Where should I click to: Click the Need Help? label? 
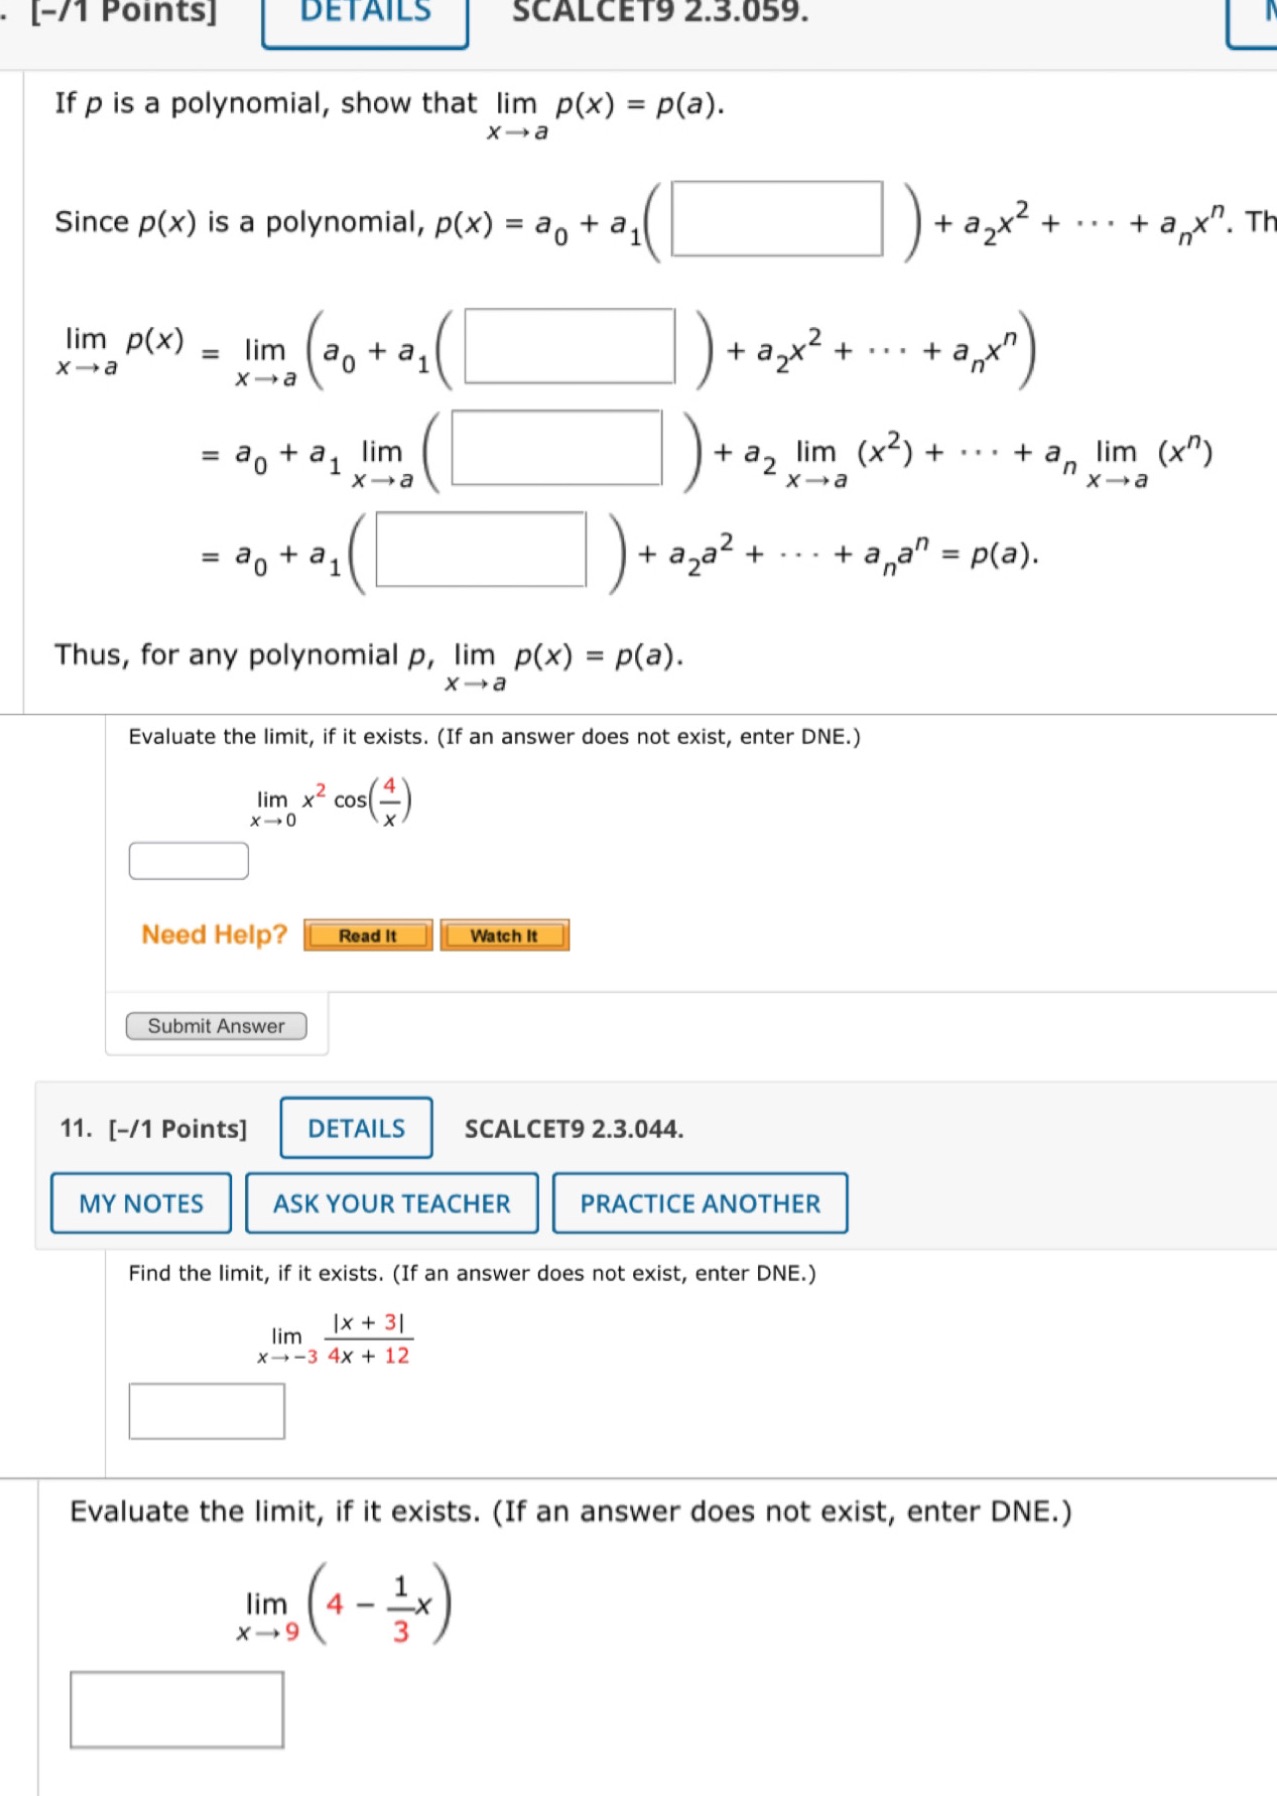pos(214,933)
